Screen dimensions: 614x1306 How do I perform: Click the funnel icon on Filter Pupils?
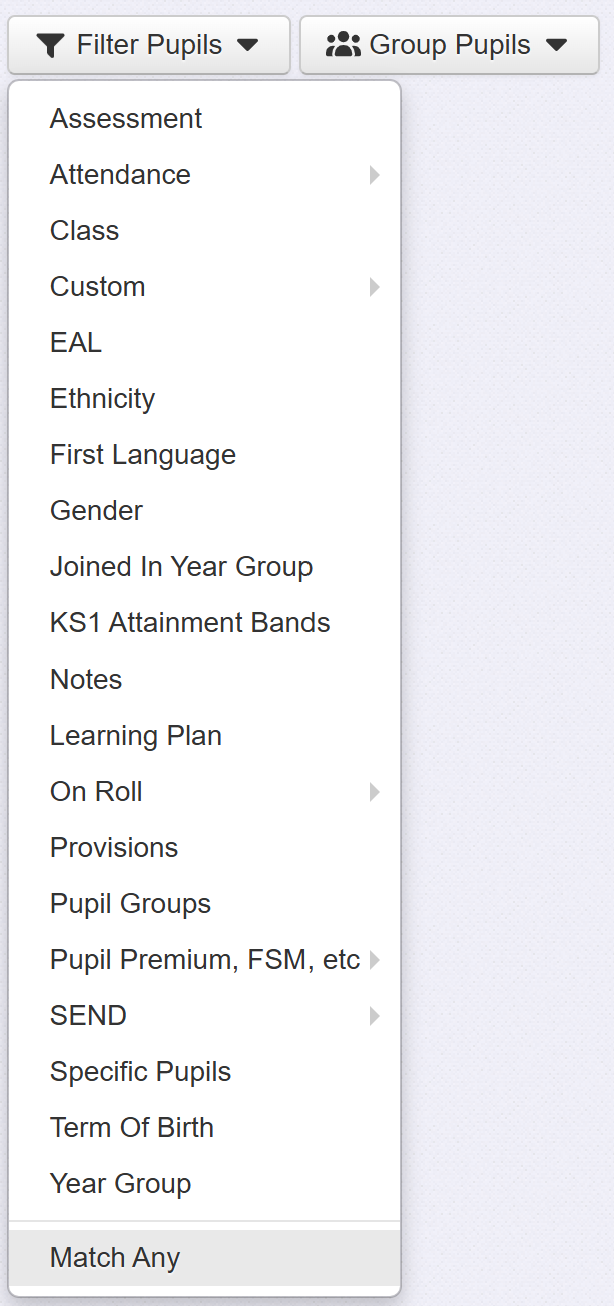pos(49,45)
